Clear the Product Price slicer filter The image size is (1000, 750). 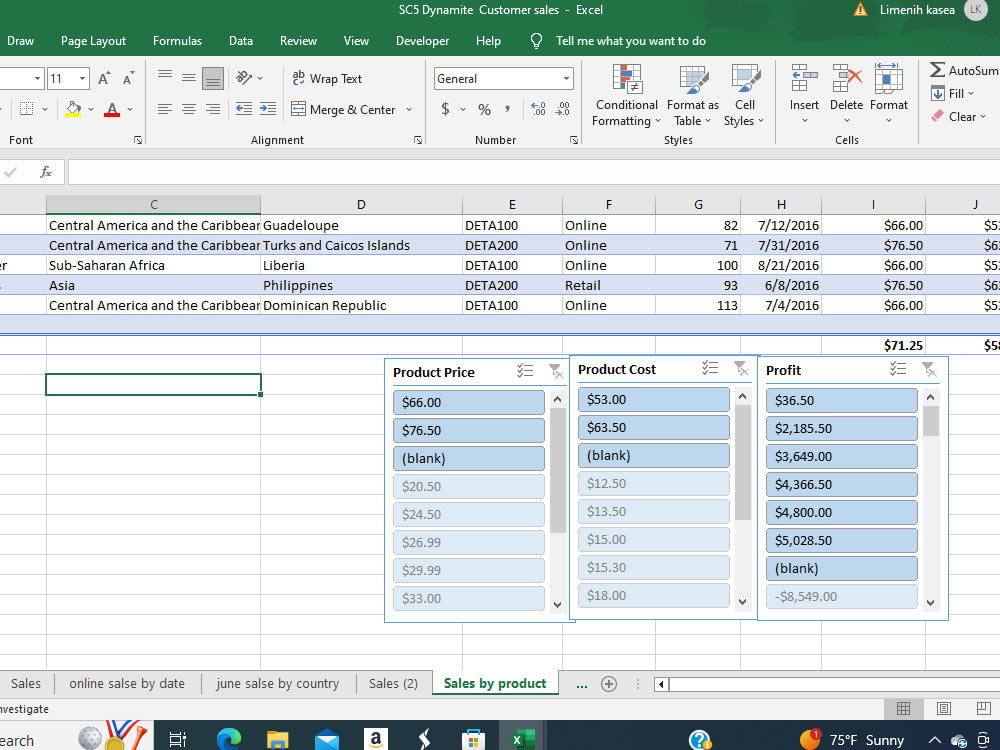tap(557, 370)
